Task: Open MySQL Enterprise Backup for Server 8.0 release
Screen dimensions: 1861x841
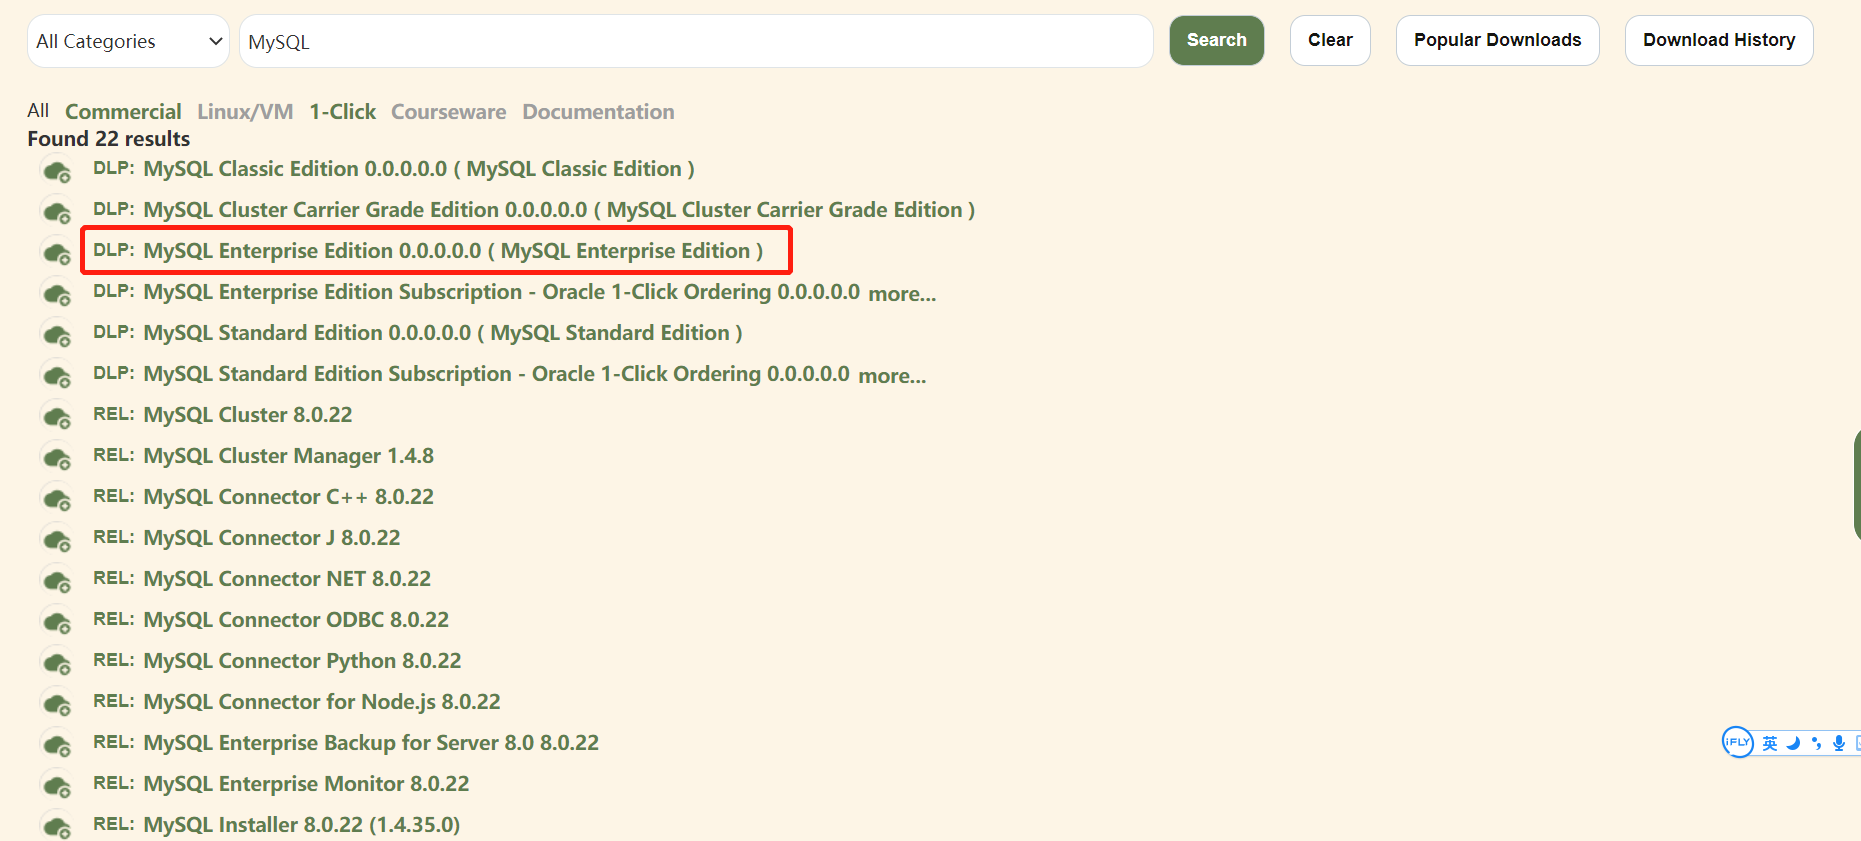Action: point(371,743)
